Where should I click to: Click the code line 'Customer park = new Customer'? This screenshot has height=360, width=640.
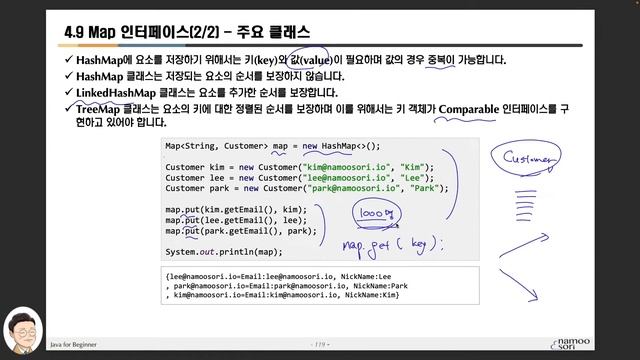pos(307,189)
